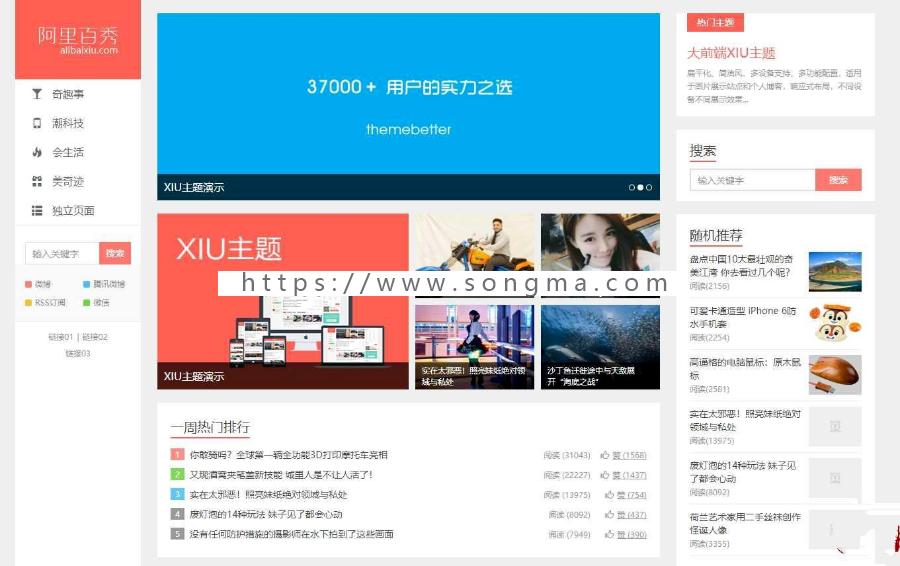Open the 链接02 footer link
900x566 pixels.
(x=95, y=337)
